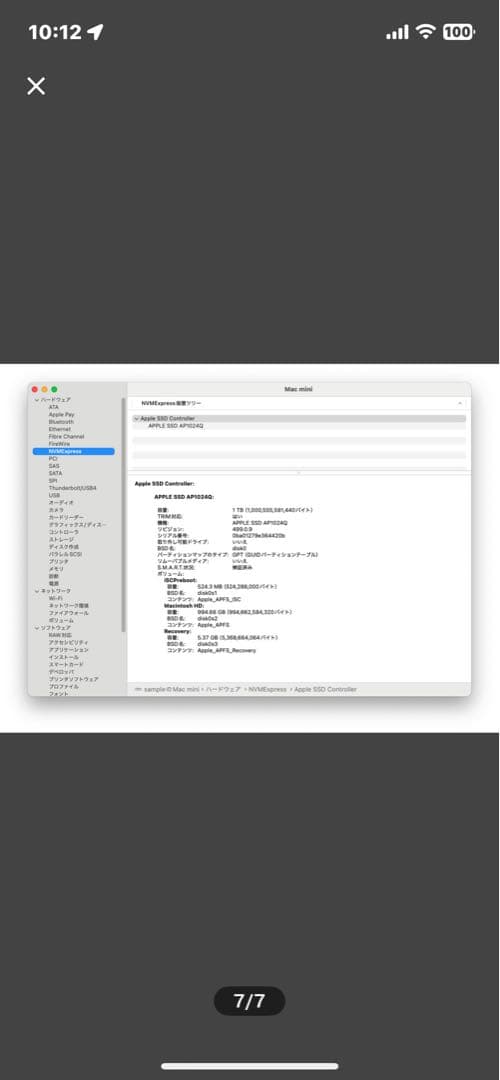Click the disk0s2 BSD name
This screenshot has height=1080, width=500.
point(207,619)
